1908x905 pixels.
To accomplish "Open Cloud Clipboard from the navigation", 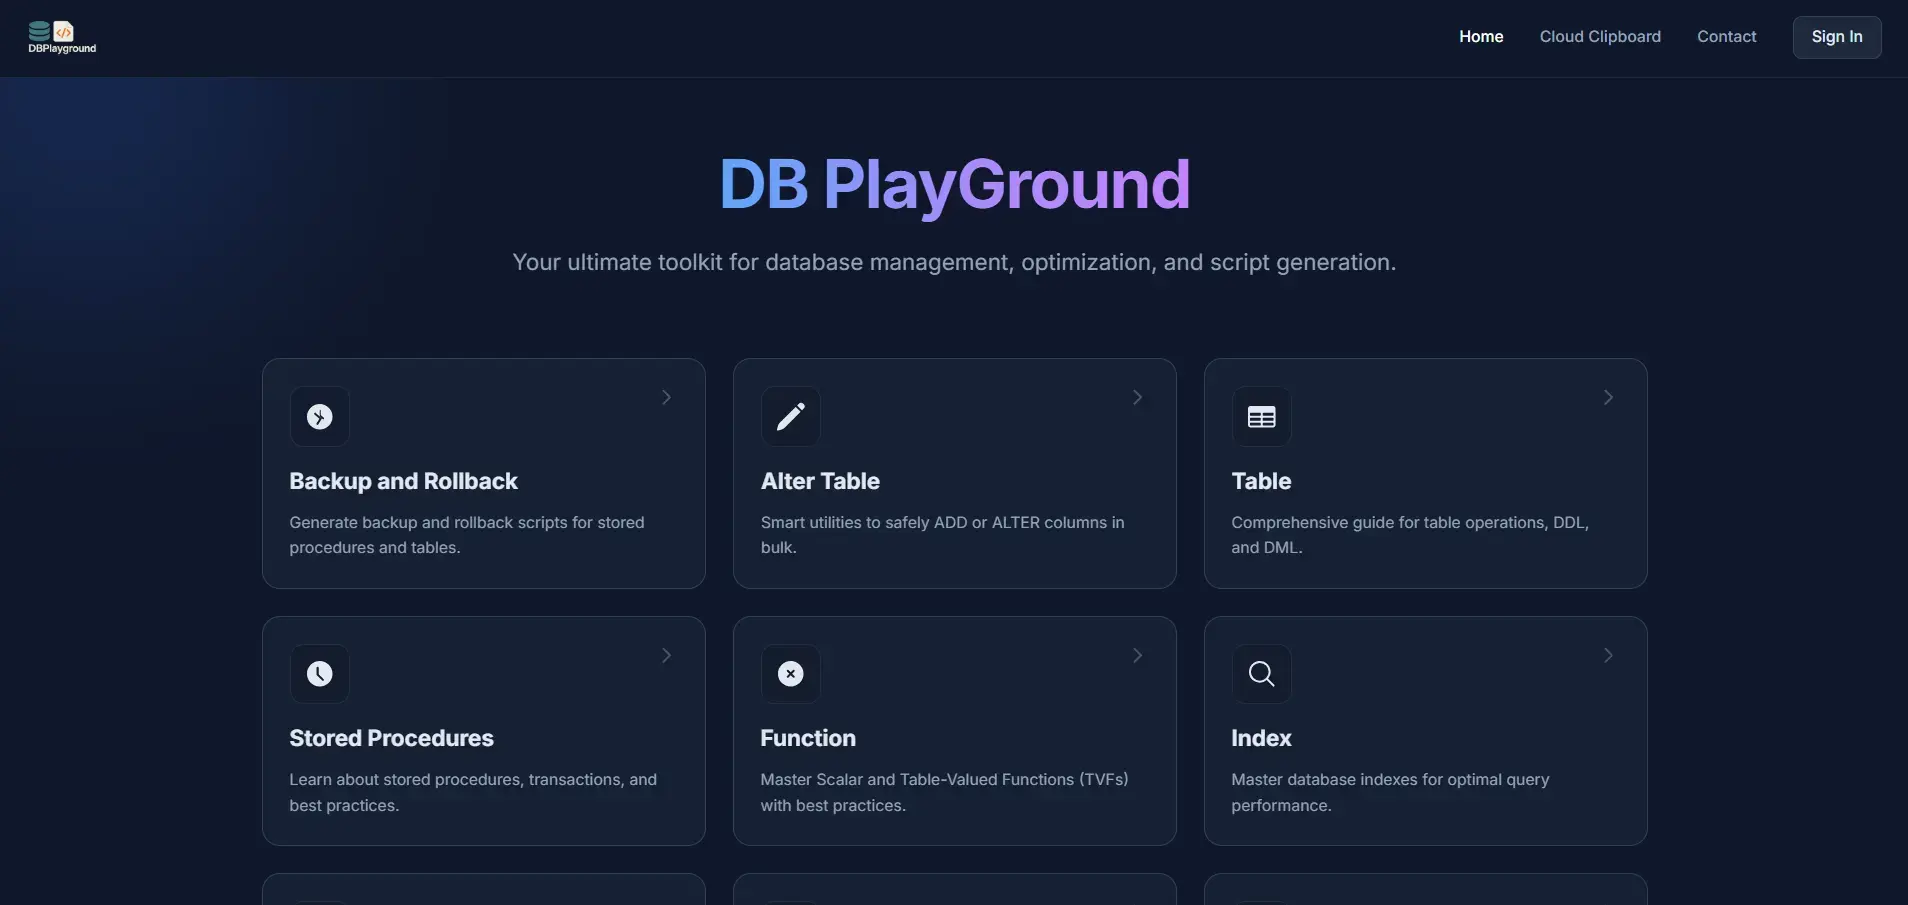I will (1600, 37).
